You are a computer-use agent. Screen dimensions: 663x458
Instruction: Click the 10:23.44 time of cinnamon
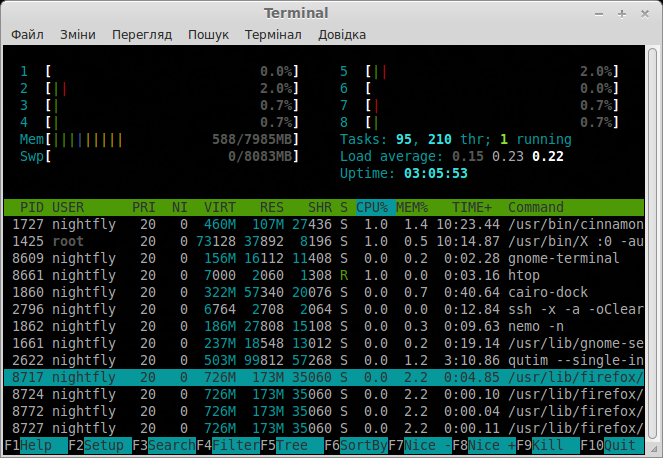pyautogui.click(x=468, y=224)
